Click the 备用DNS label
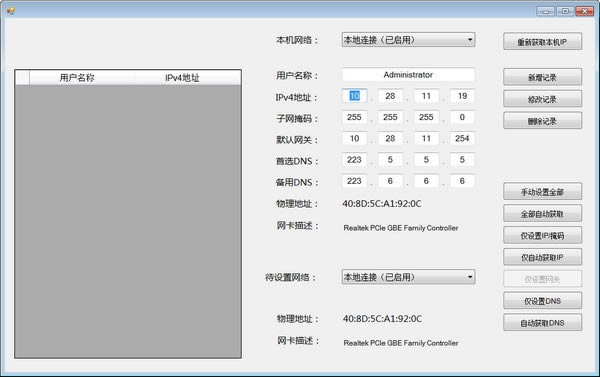 click(x=297, y=183)
